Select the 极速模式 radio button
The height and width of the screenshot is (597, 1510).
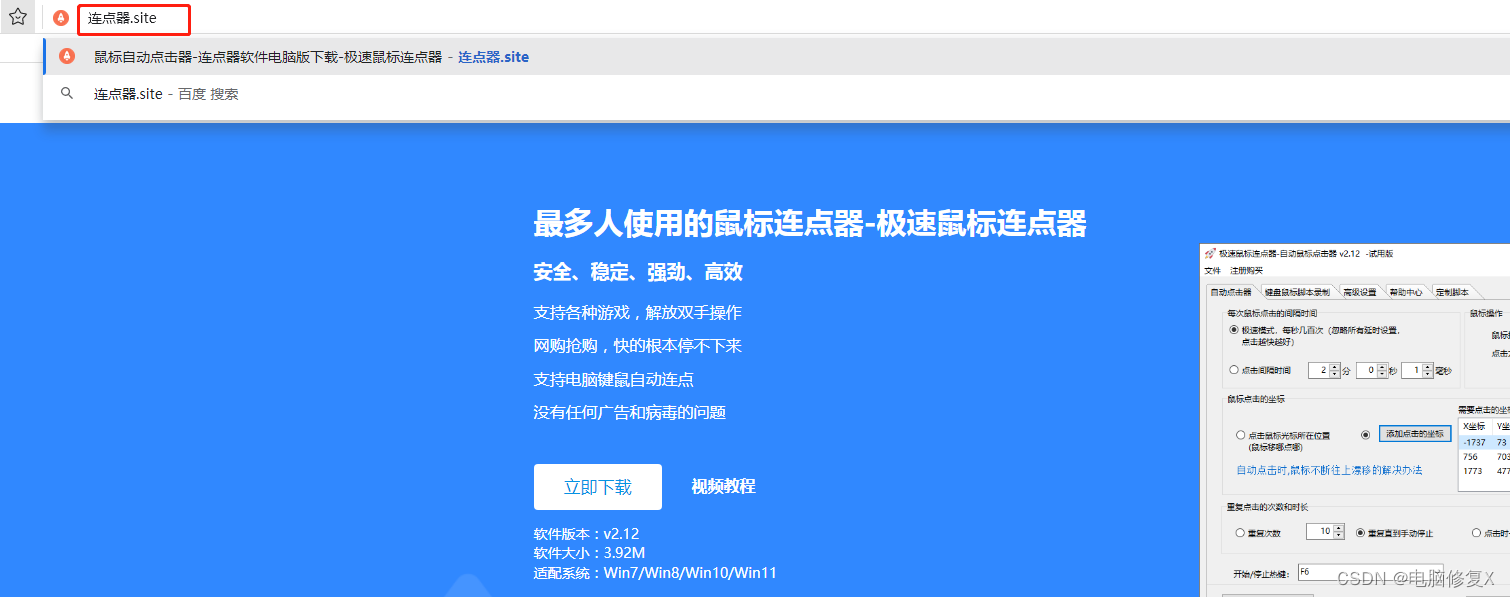pos(1234,329)
